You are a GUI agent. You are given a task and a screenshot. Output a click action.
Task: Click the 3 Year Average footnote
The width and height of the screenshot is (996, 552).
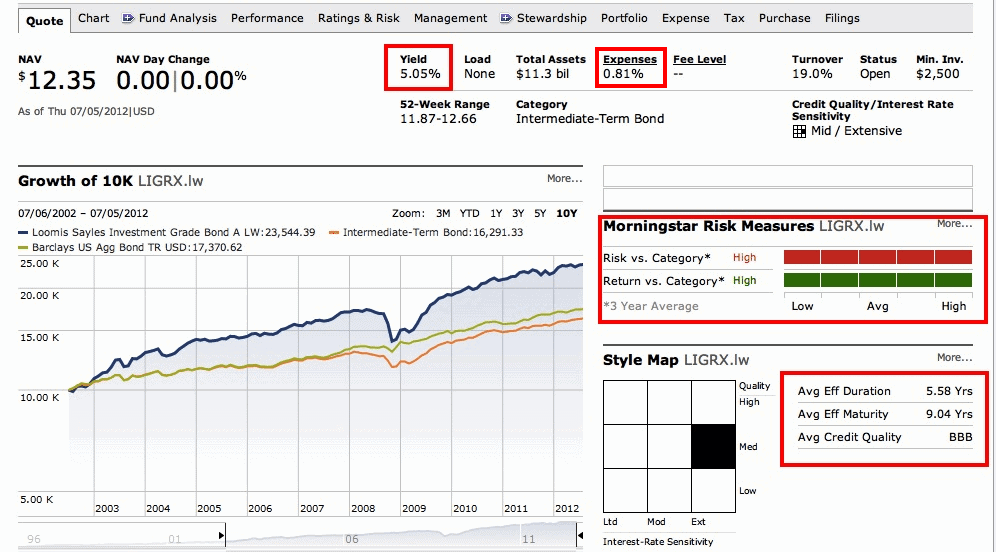[651, 306]
